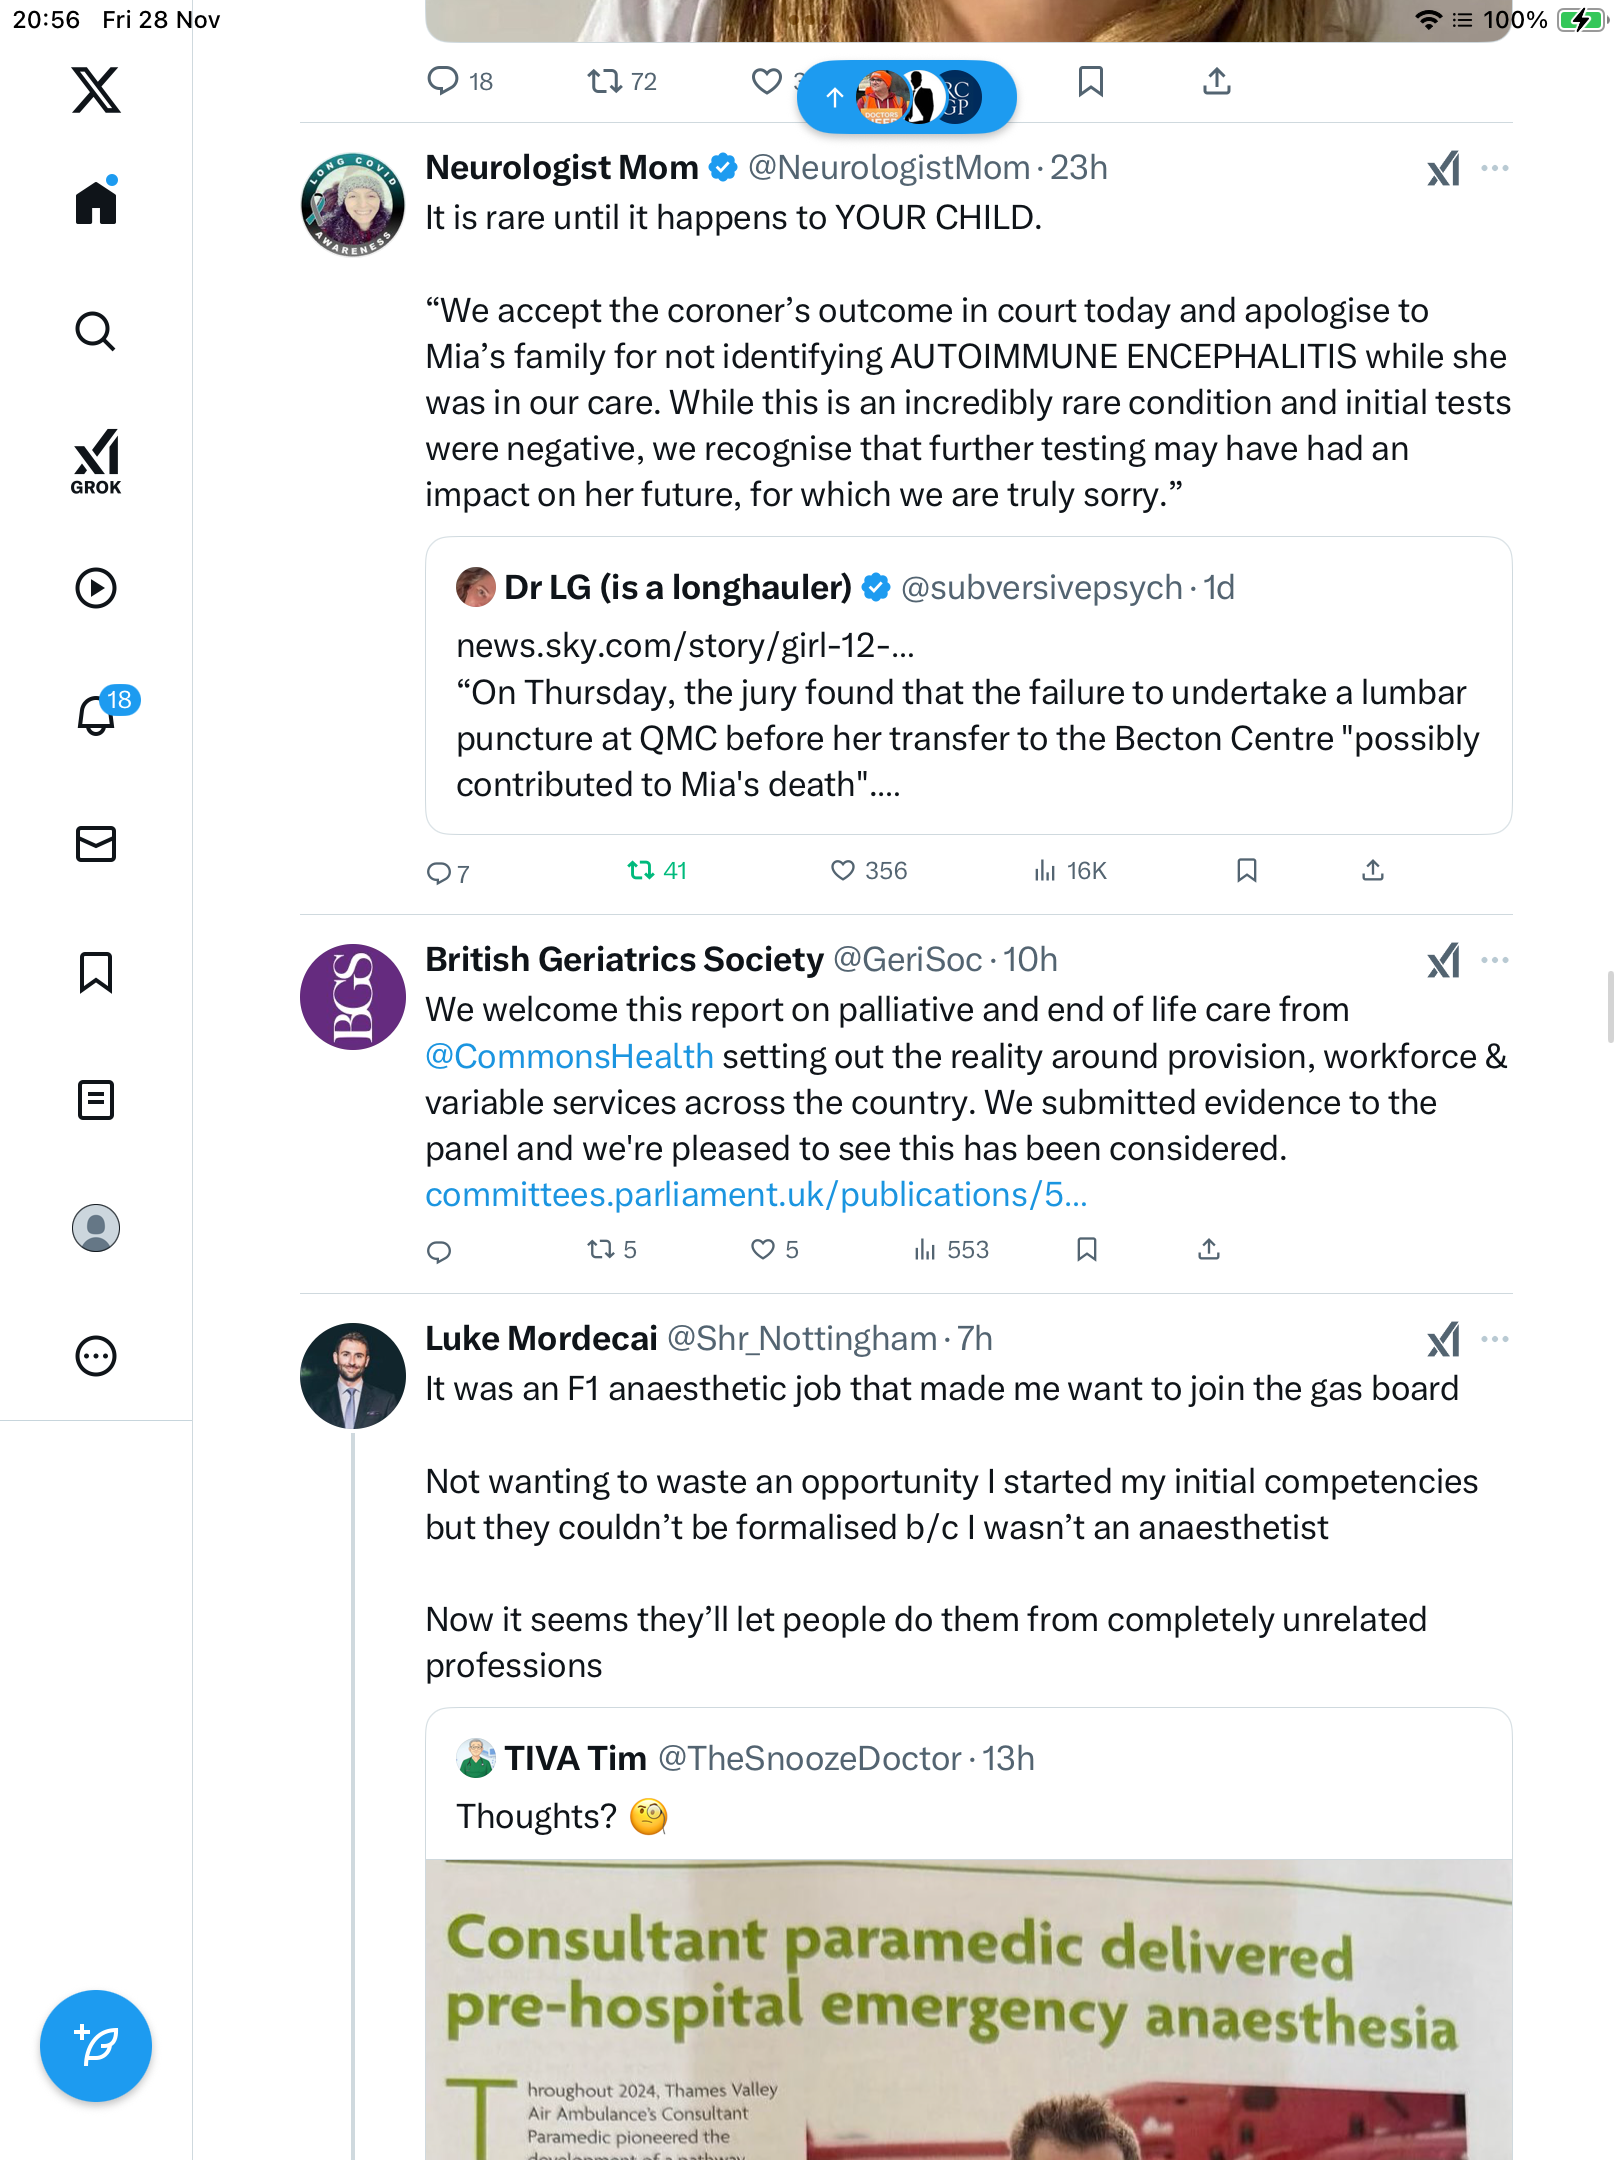Image resolution: width=1620 pixels, height=2160 pixels.
Task: Open the Lists icon in the sidebar
Action: (x=96, y=1100)
